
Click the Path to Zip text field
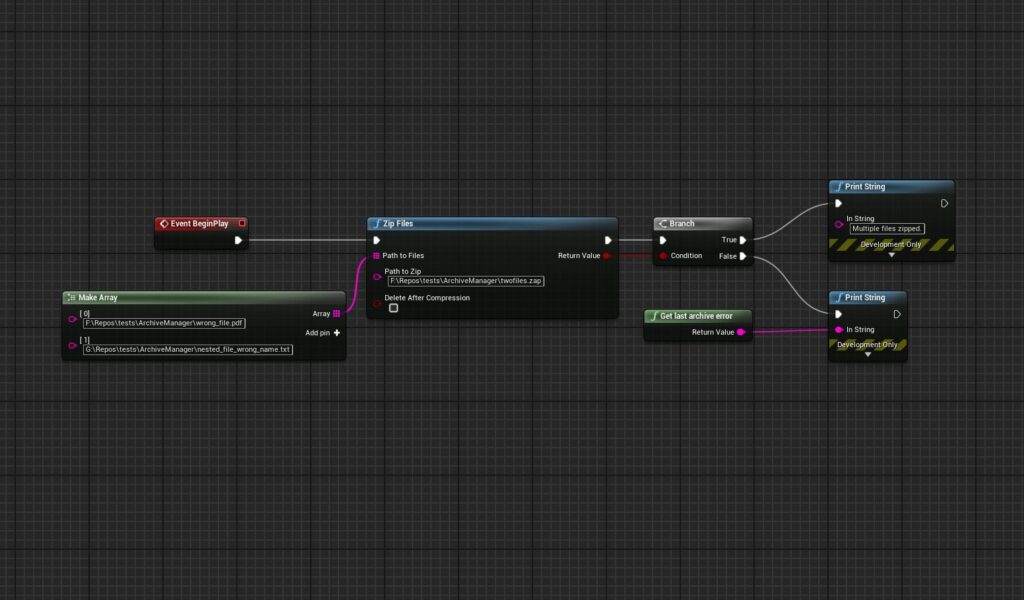[x=466, y=281]
